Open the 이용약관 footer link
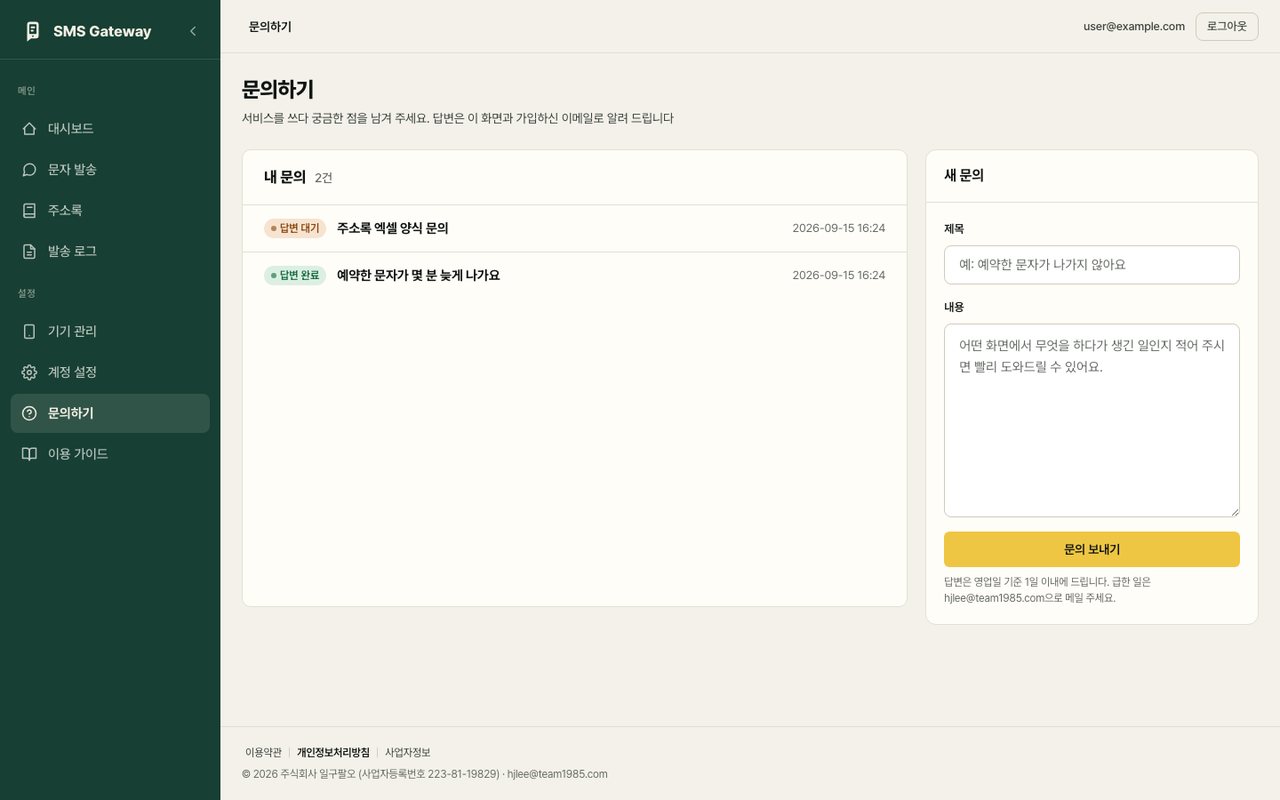 (263, 752)
